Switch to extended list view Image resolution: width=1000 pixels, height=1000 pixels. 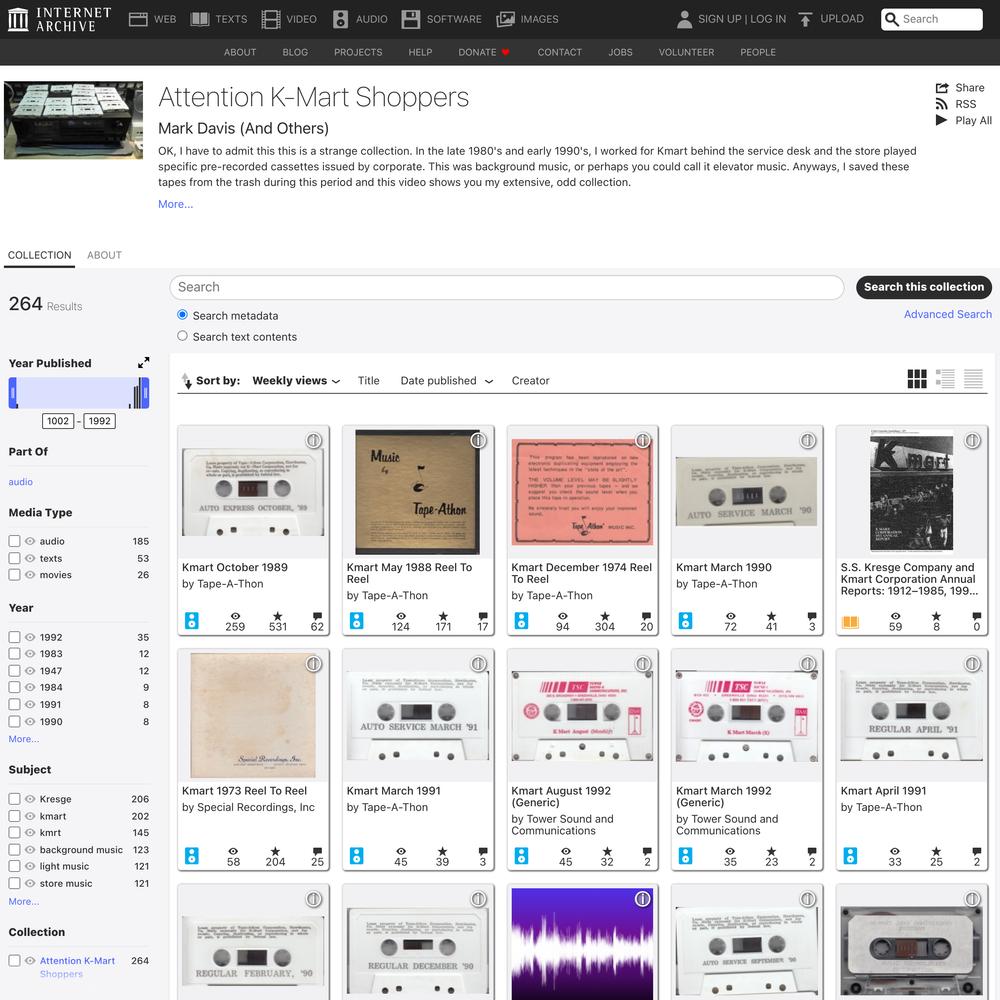(x=945, y=379)
